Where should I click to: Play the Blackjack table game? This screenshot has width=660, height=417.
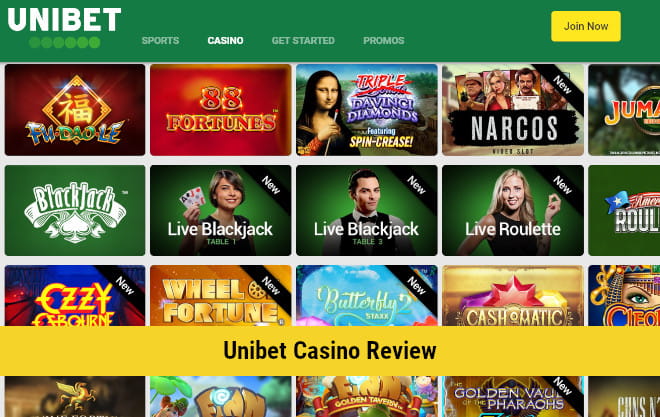(x=75, y=210)
